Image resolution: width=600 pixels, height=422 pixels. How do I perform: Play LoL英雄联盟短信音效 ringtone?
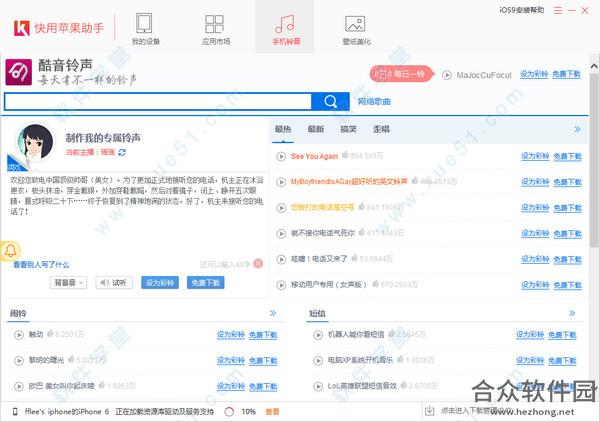(318, 386)
